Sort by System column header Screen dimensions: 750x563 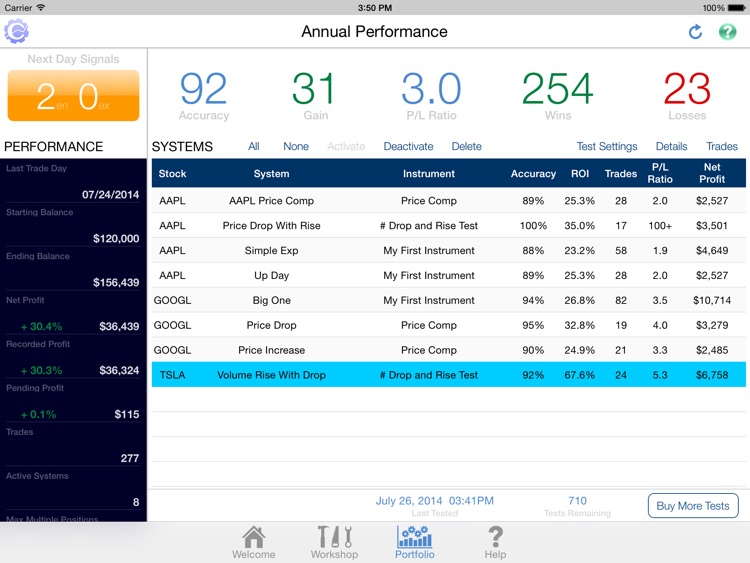[x=271, y=174]
